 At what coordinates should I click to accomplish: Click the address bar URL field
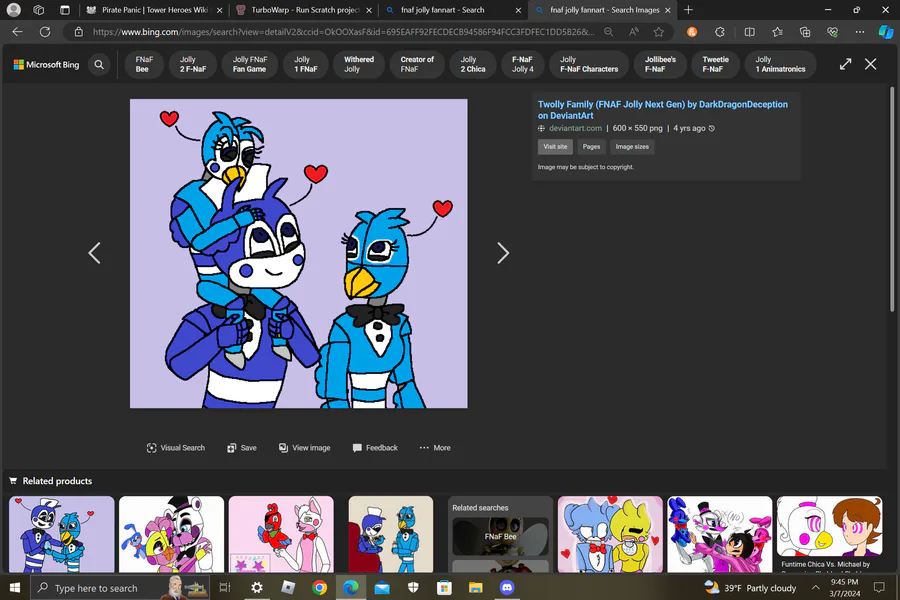(343, 32)
